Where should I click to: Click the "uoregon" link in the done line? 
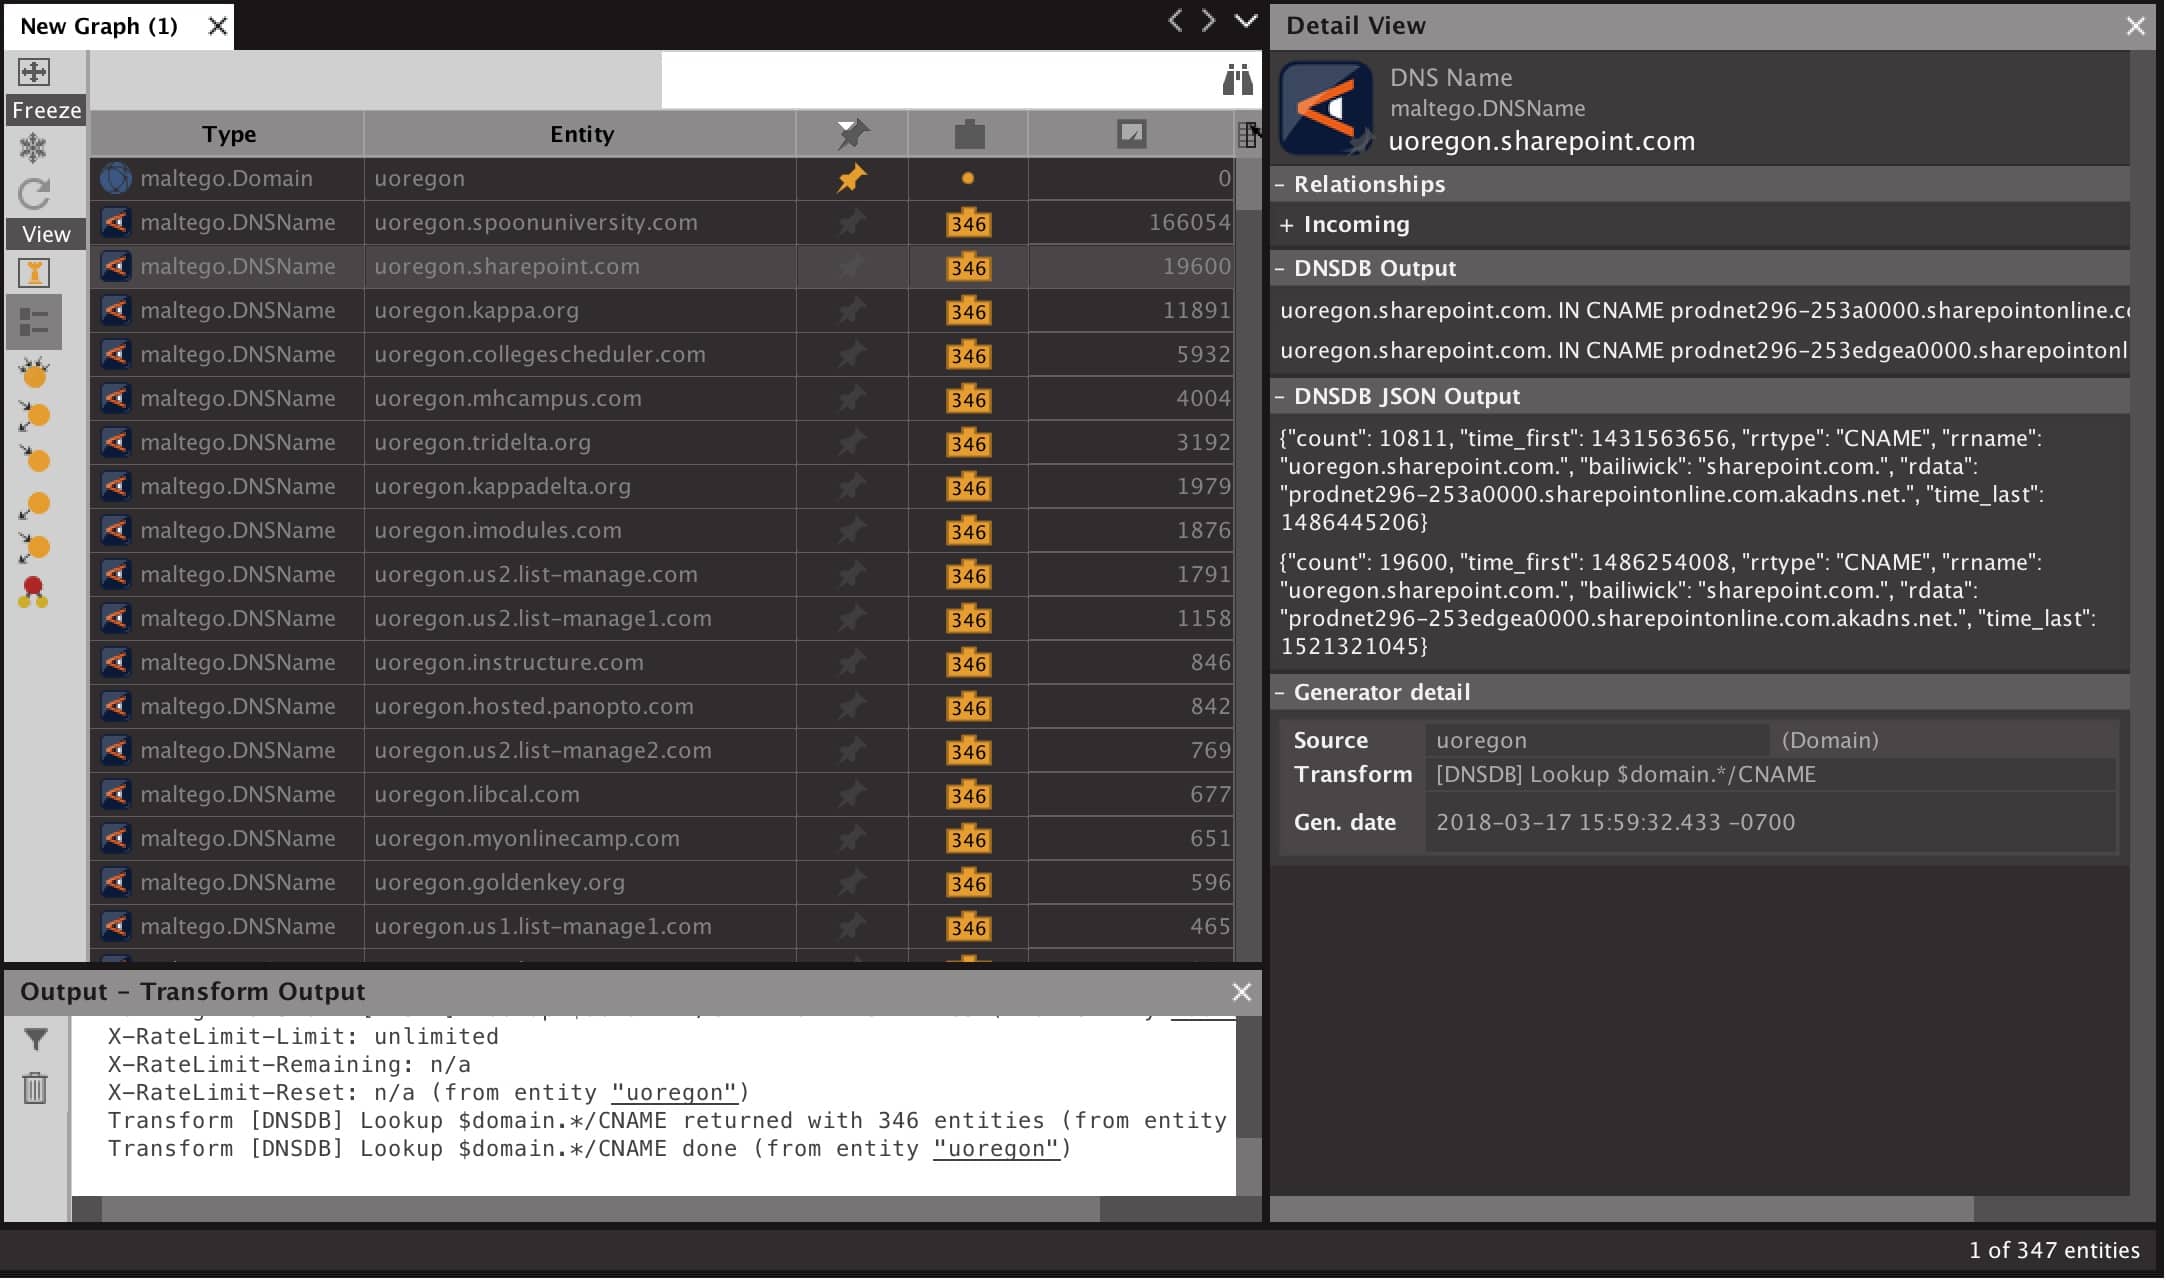click(x=996, y=1148)
